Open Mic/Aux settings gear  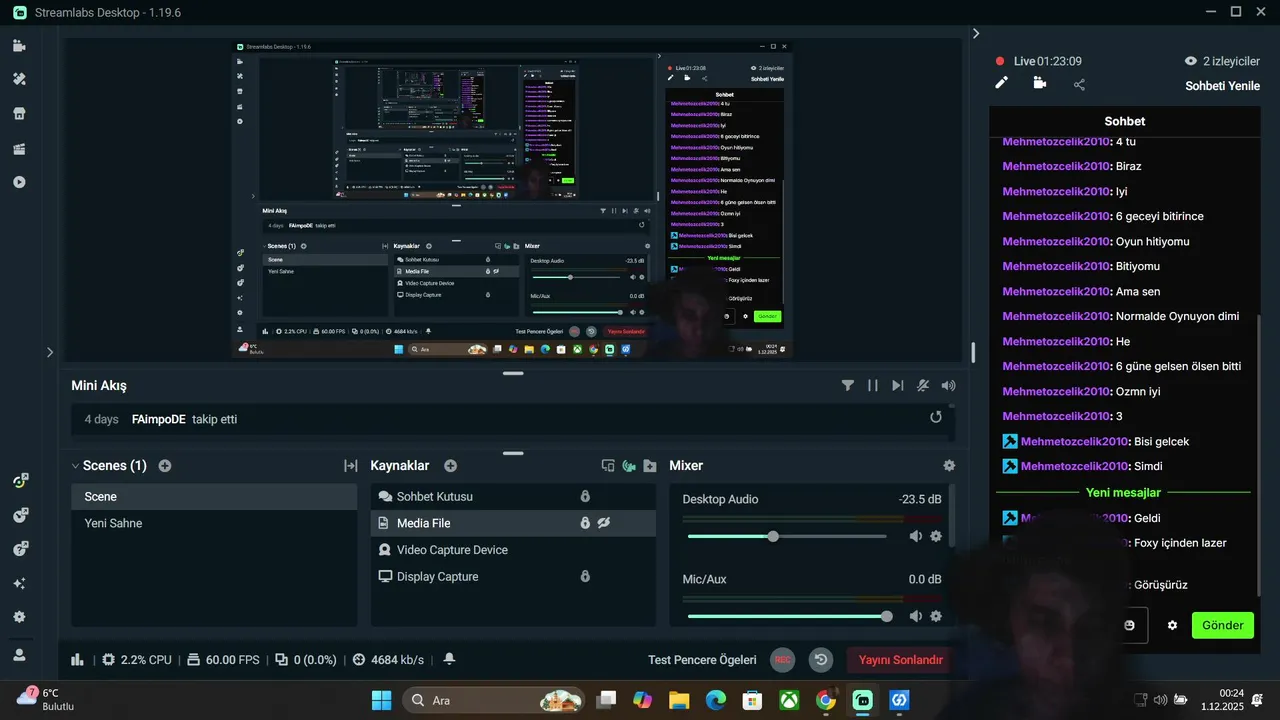(936, 616)
